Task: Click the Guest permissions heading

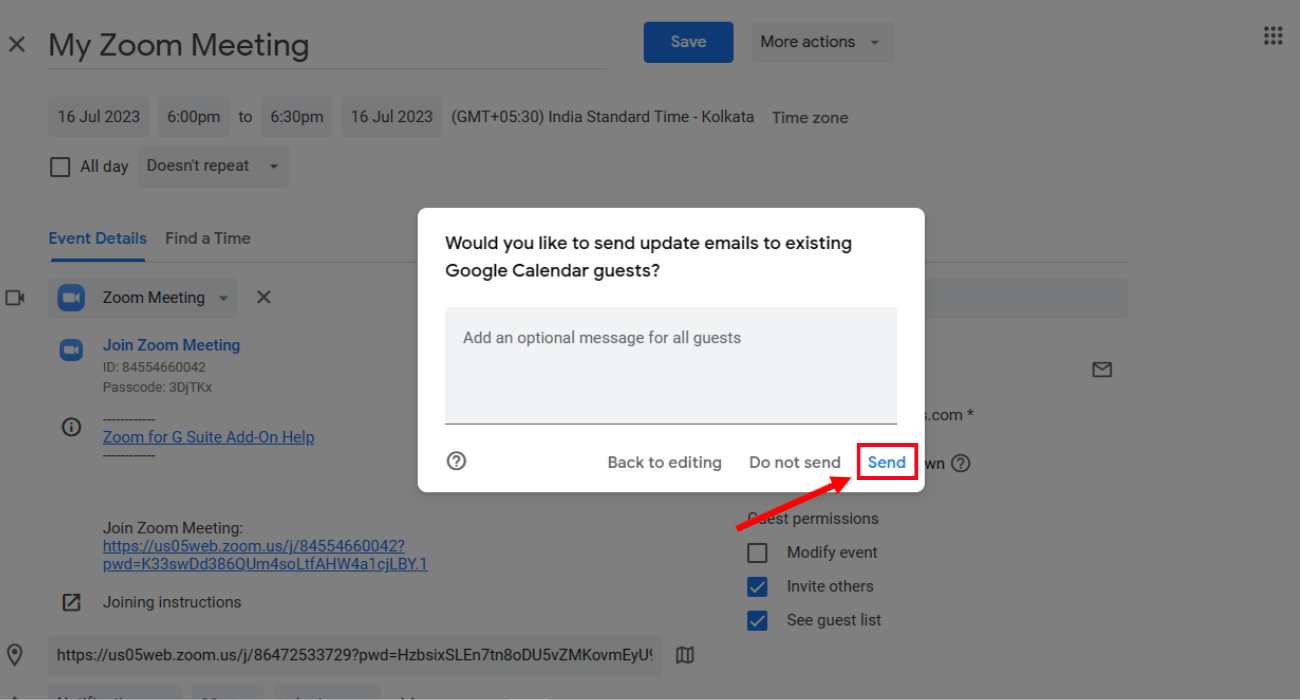Action: (x=813, y=519)
